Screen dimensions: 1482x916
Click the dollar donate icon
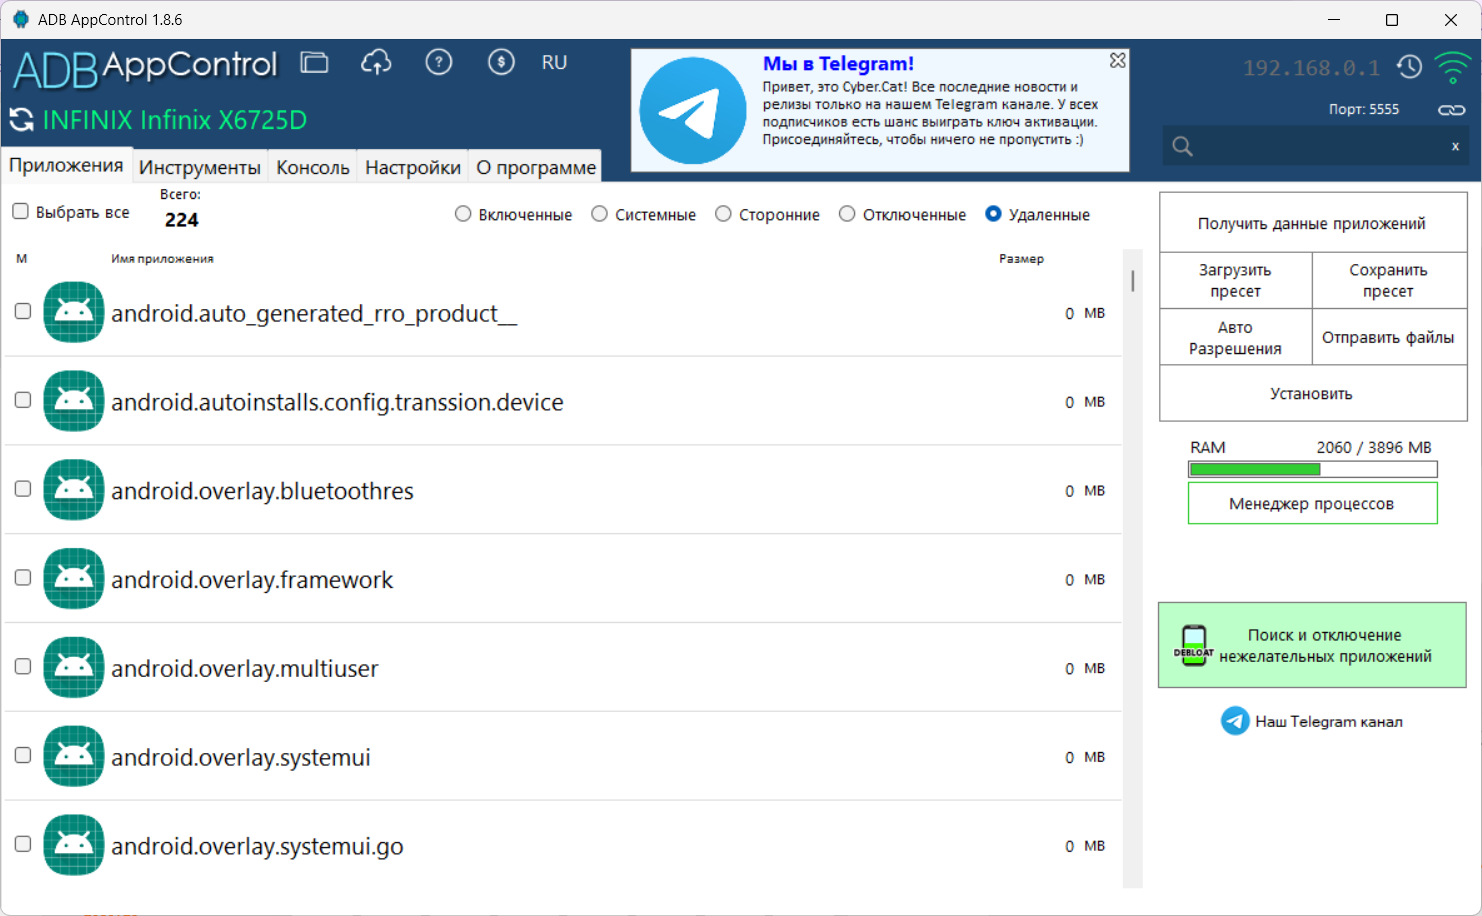[x=501, y=63]
